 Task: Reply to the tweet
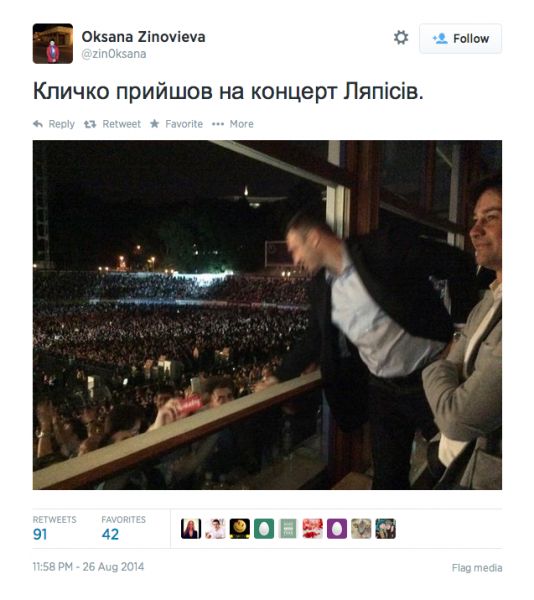coord(54,124)
